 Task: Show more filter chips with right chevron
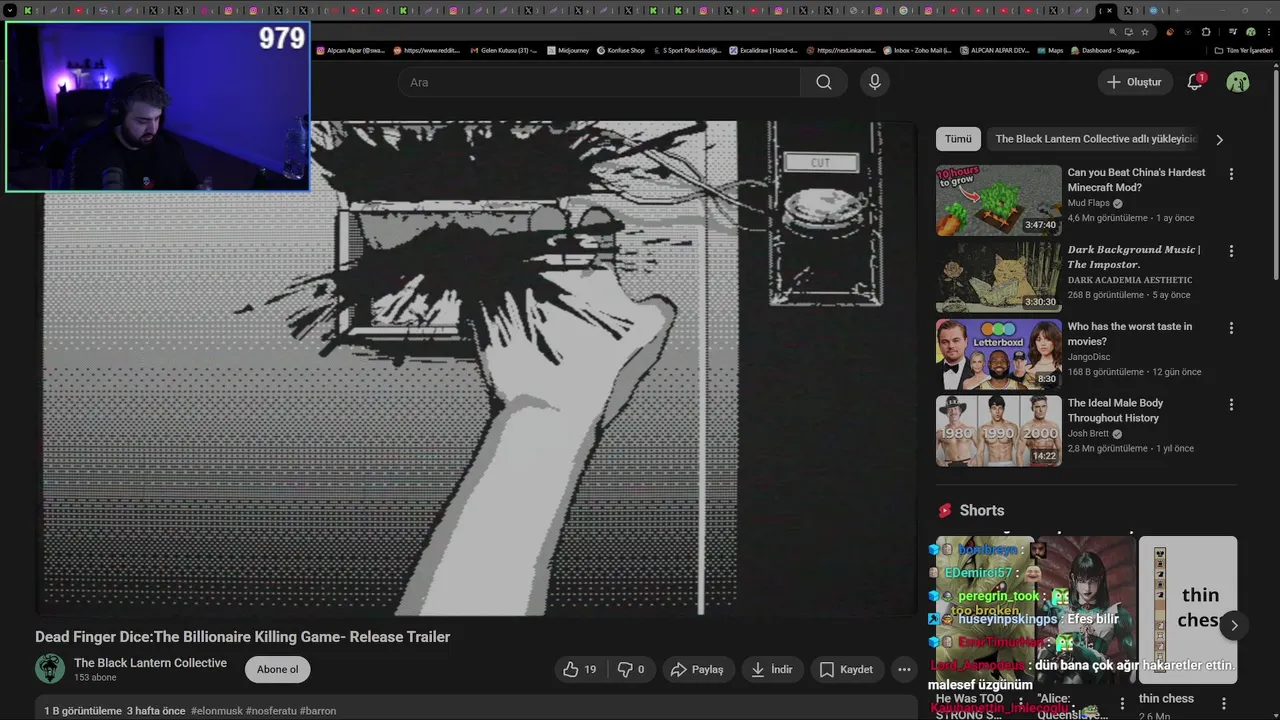pyautogui.click(x=1219, y=140)
